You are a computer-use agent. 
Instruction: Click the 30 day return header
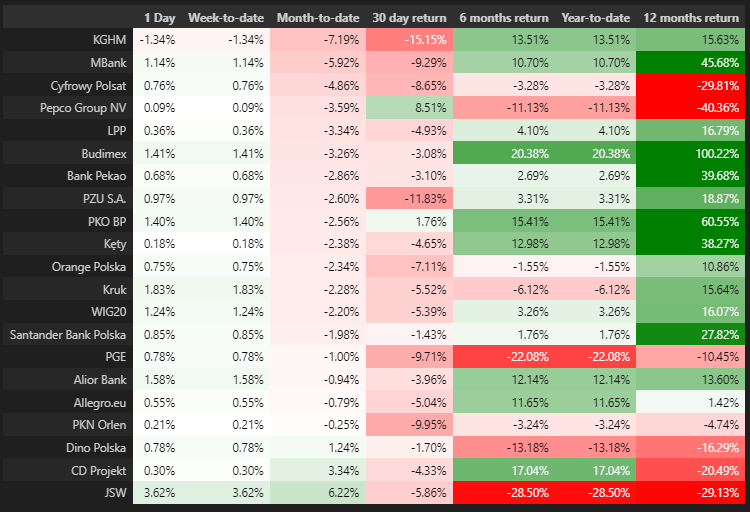(408, 17)
